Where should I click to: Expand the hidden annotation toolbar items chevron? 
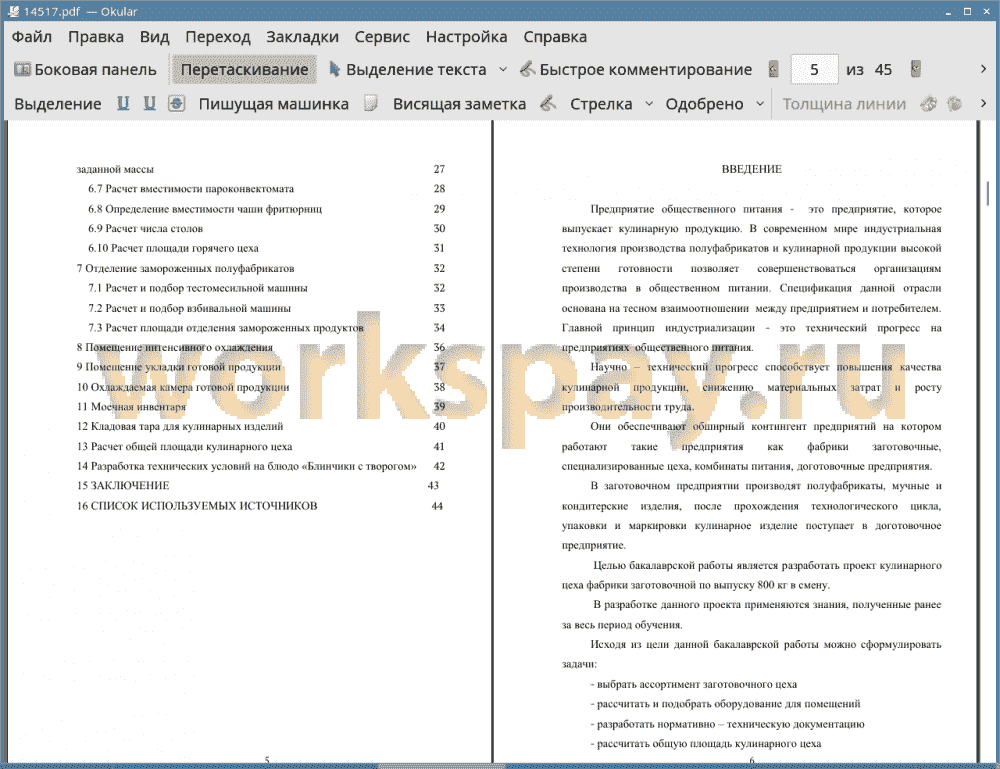coord(983,103)
